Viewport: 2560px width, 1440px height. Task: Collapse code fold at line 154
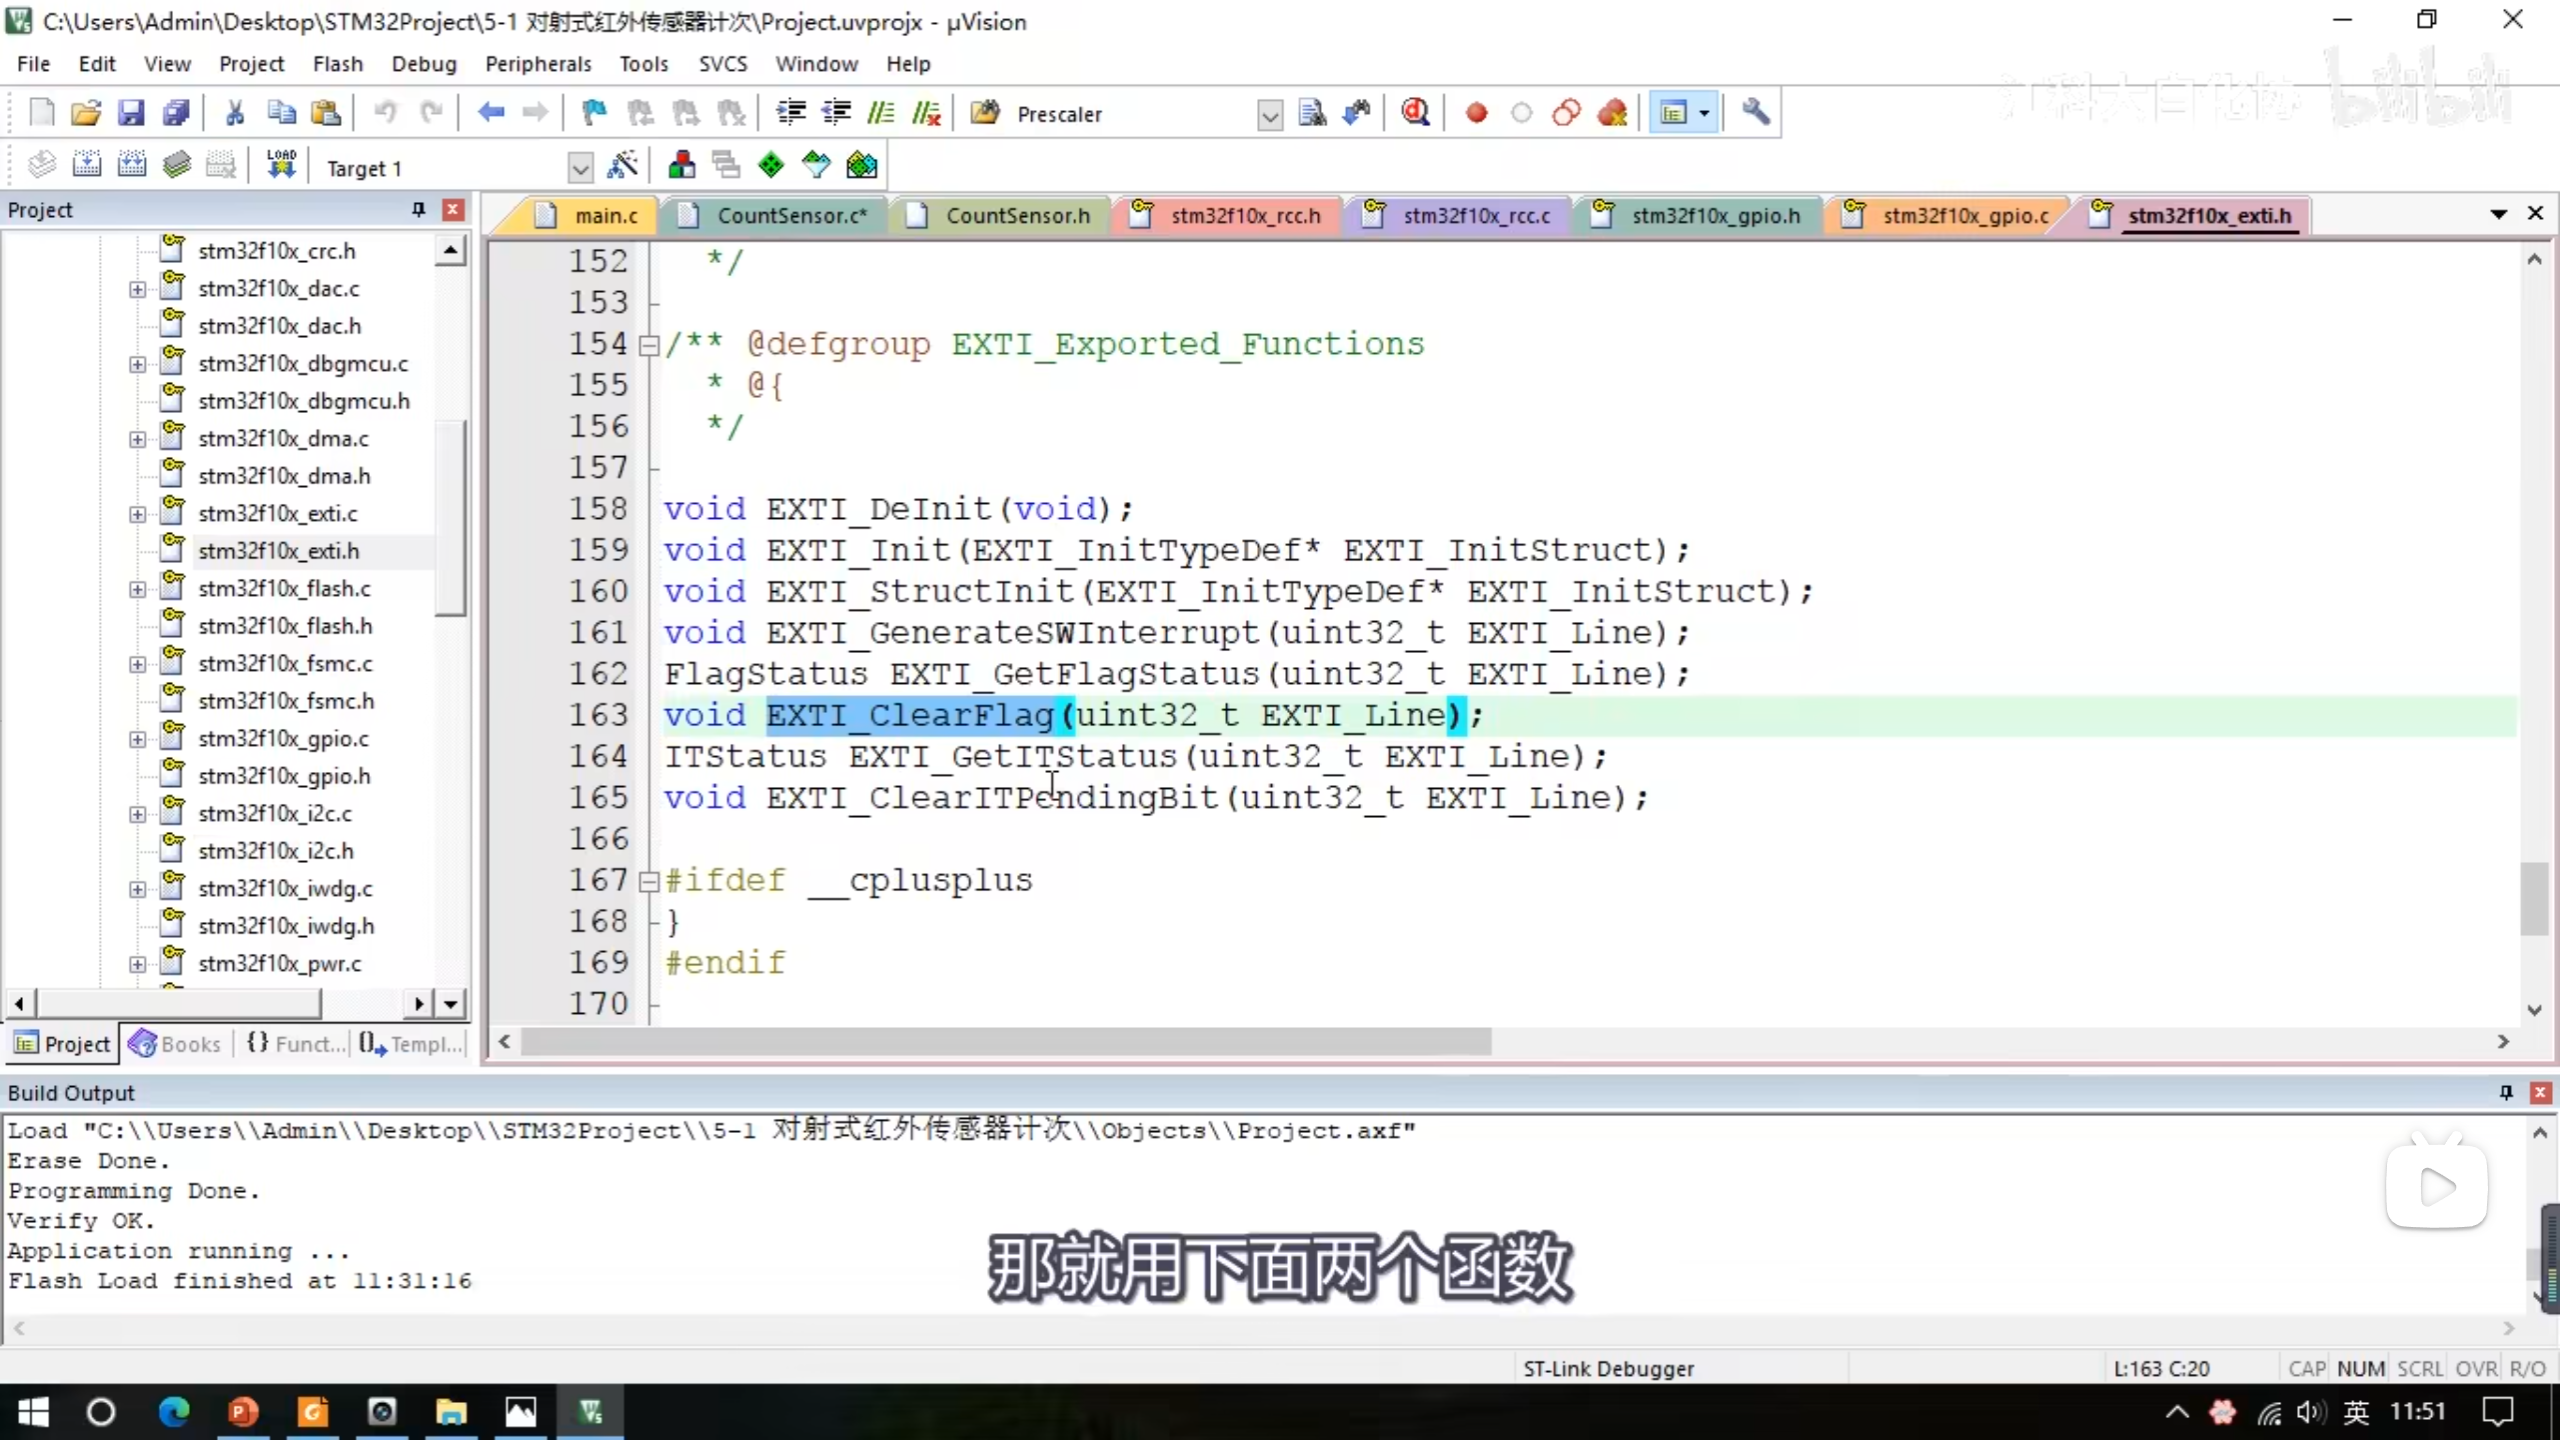(x=649, y=345)
